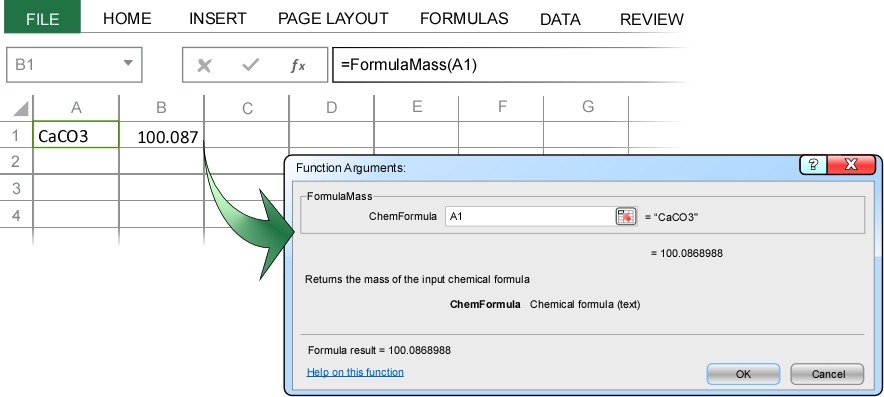The image size is (884, 397).
Task: Click the ChemFormula argument input field
Action: coord(529,216)
